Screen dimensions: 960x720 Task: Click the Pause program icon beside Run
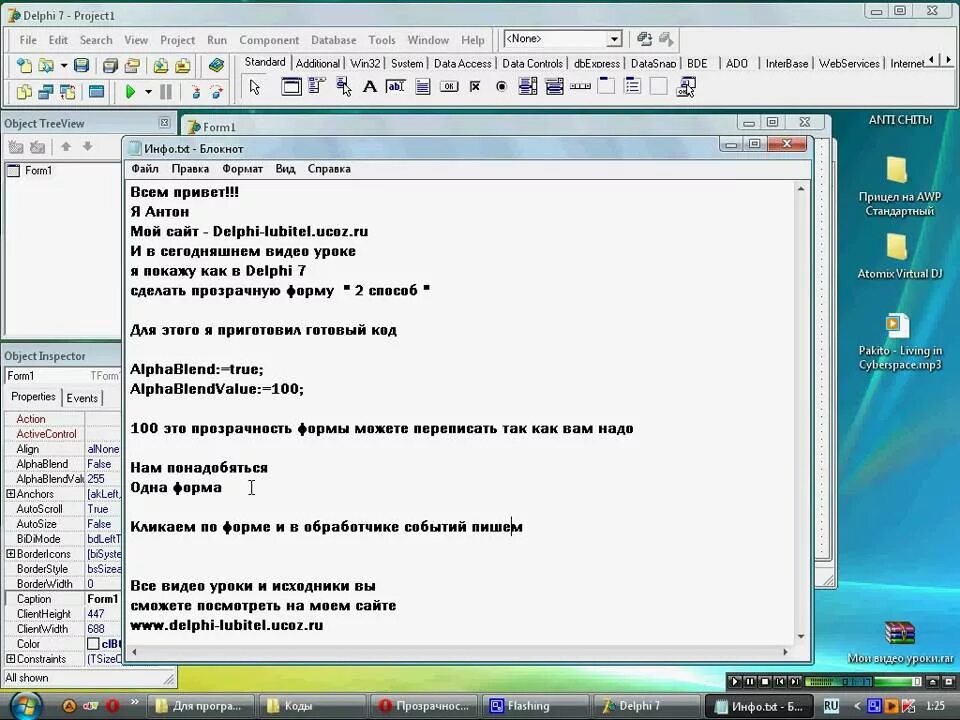click(x=166, y=92)
